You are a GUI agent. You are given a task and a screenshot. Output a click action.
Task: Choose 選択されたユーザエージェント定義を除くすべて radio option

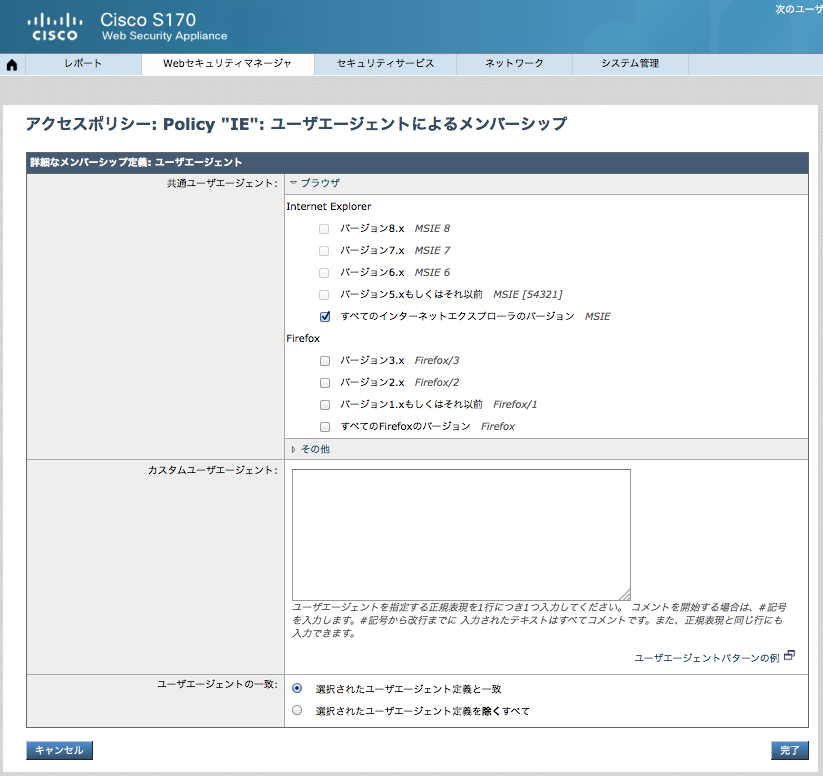tap(297, 711)
